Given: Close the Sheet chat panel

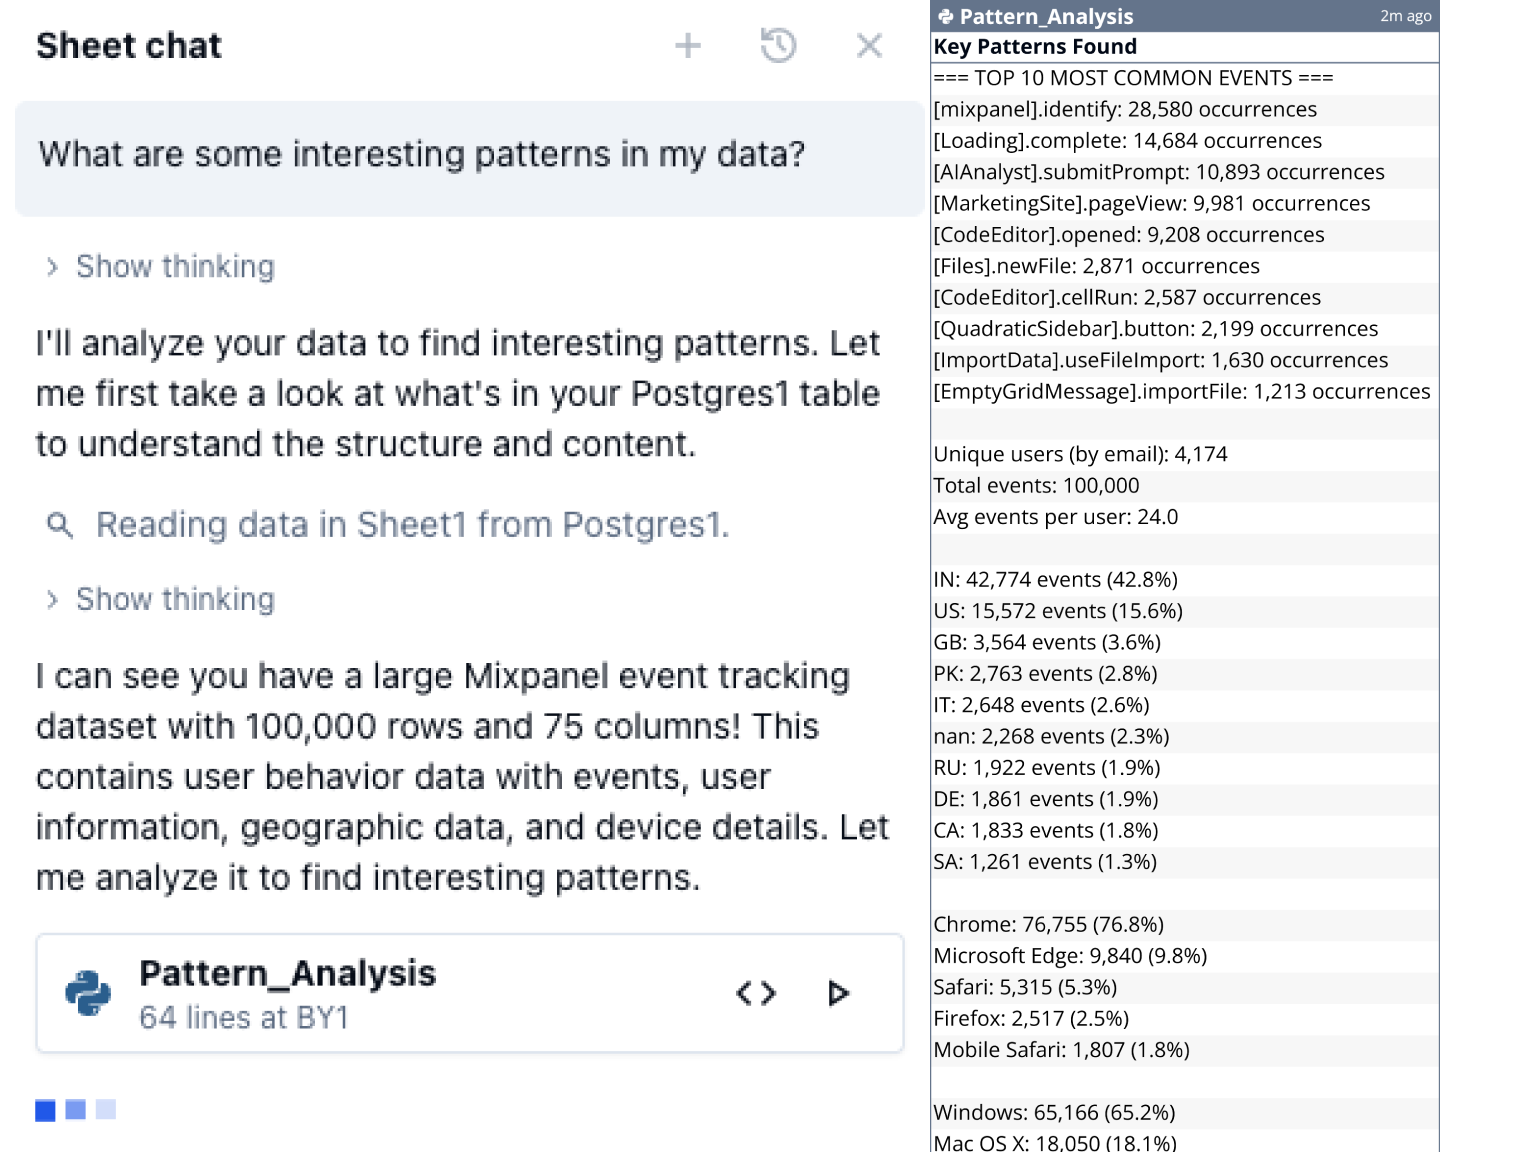Looking at the screenshot, I should [869, 45].
